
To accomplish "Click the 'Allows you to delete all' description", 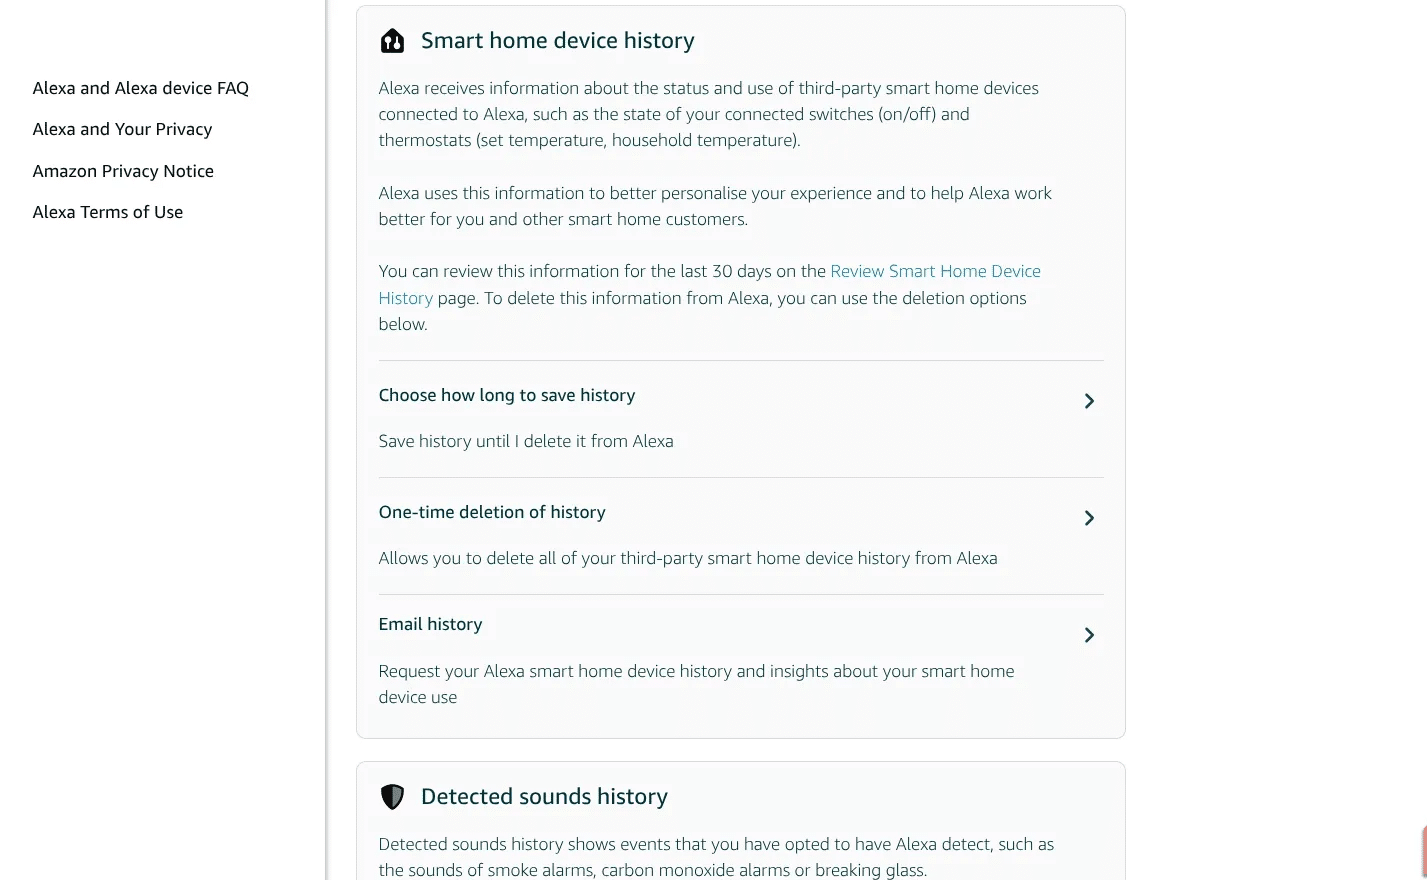I will click(688, 558).
